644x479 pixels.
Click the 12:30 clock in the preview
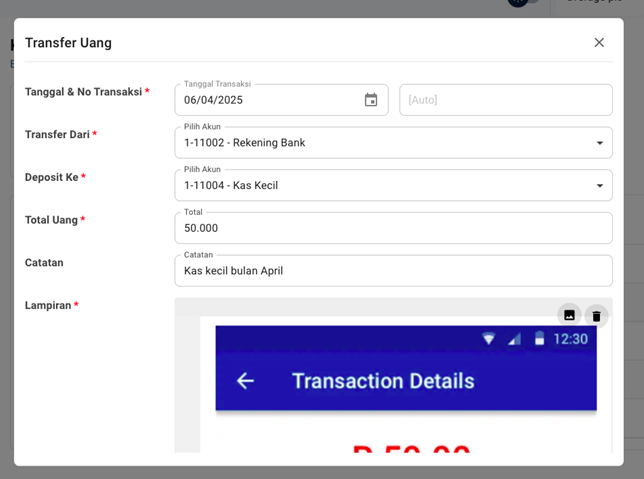coord(571,339)
